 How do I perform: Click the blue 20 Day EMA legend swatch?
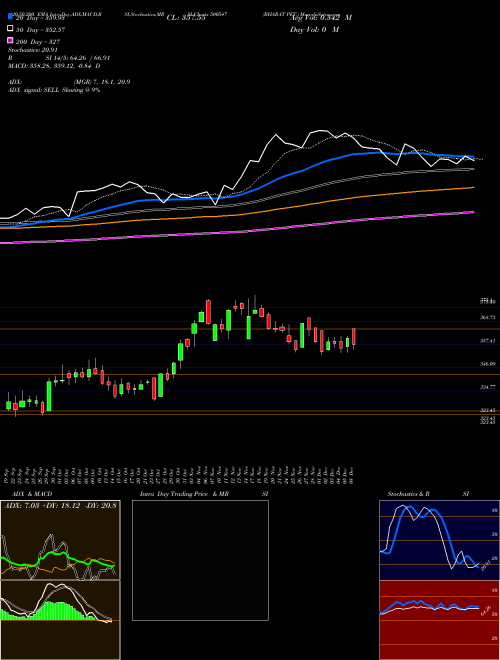click(x=11, y=17)
